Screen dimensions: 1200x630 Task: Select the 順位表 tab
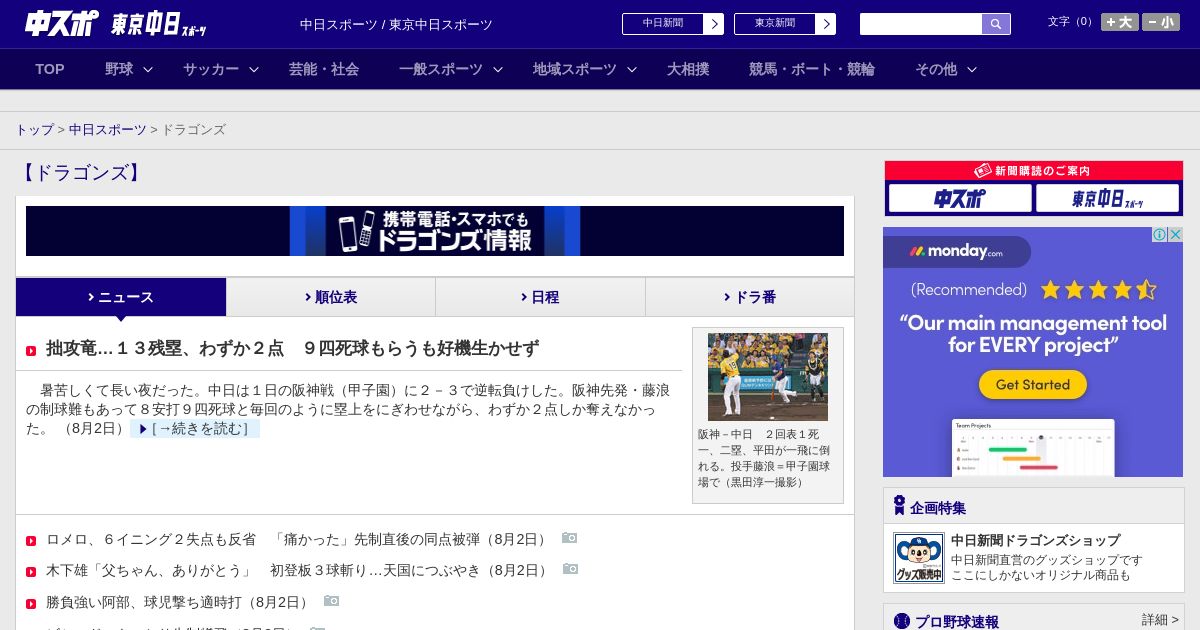click(331, 297)
